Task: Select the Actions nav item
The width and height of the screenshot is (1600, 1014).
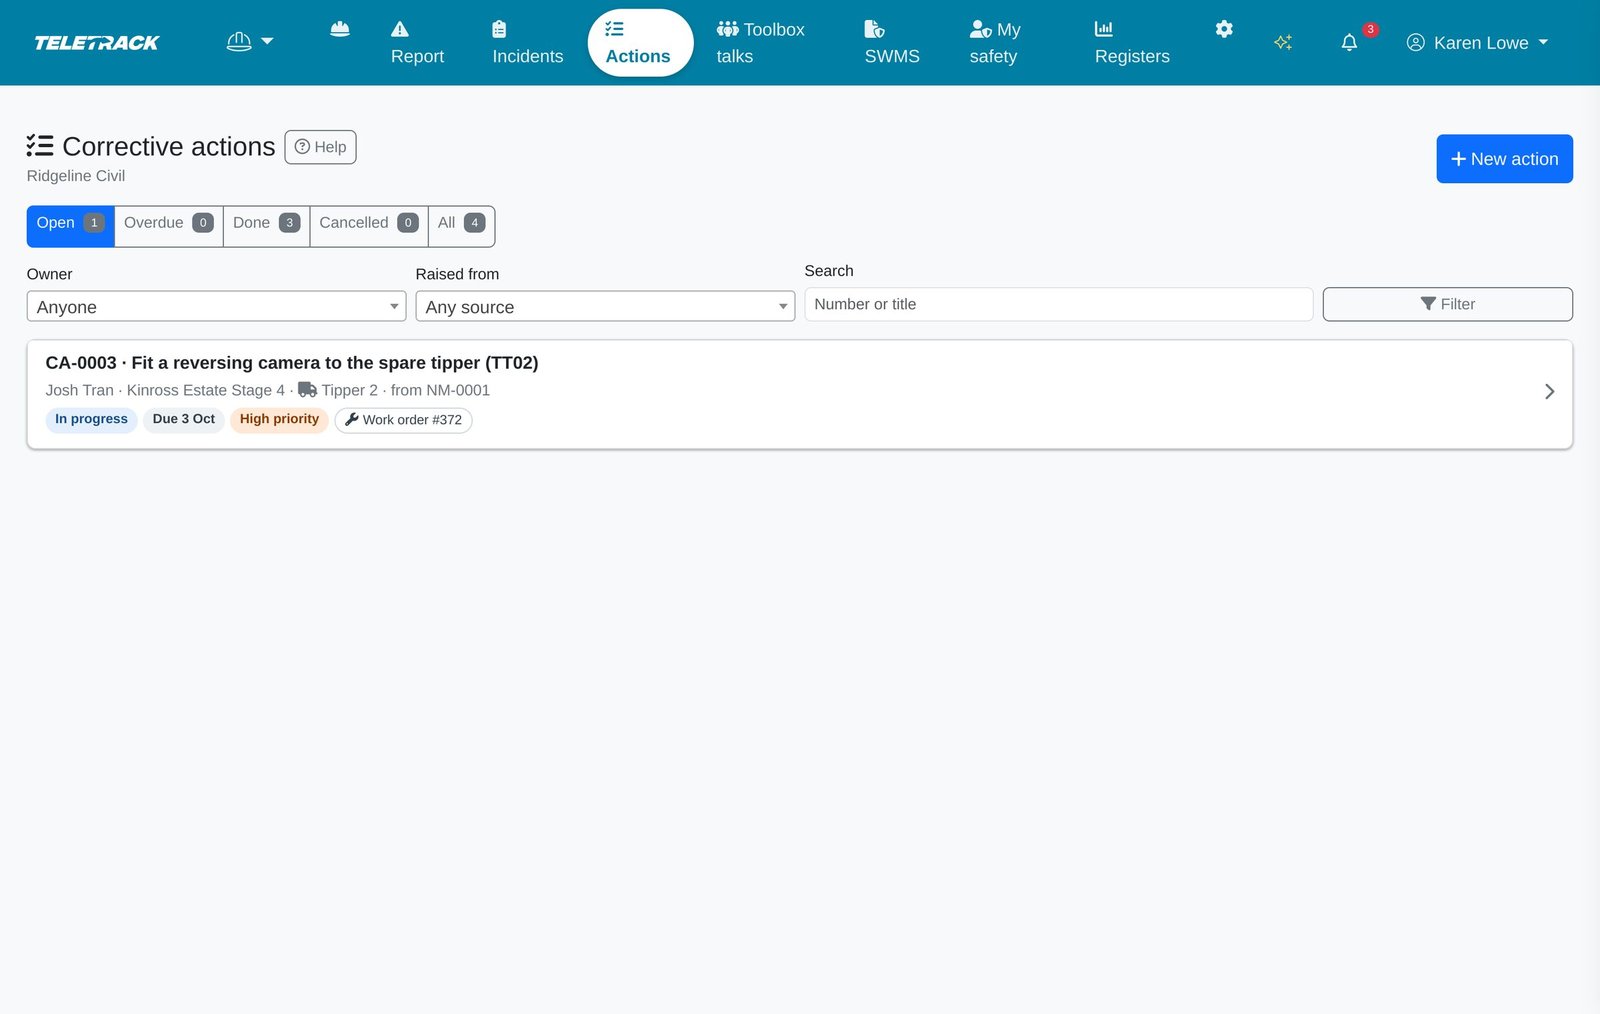Action: tap(640, 42)
